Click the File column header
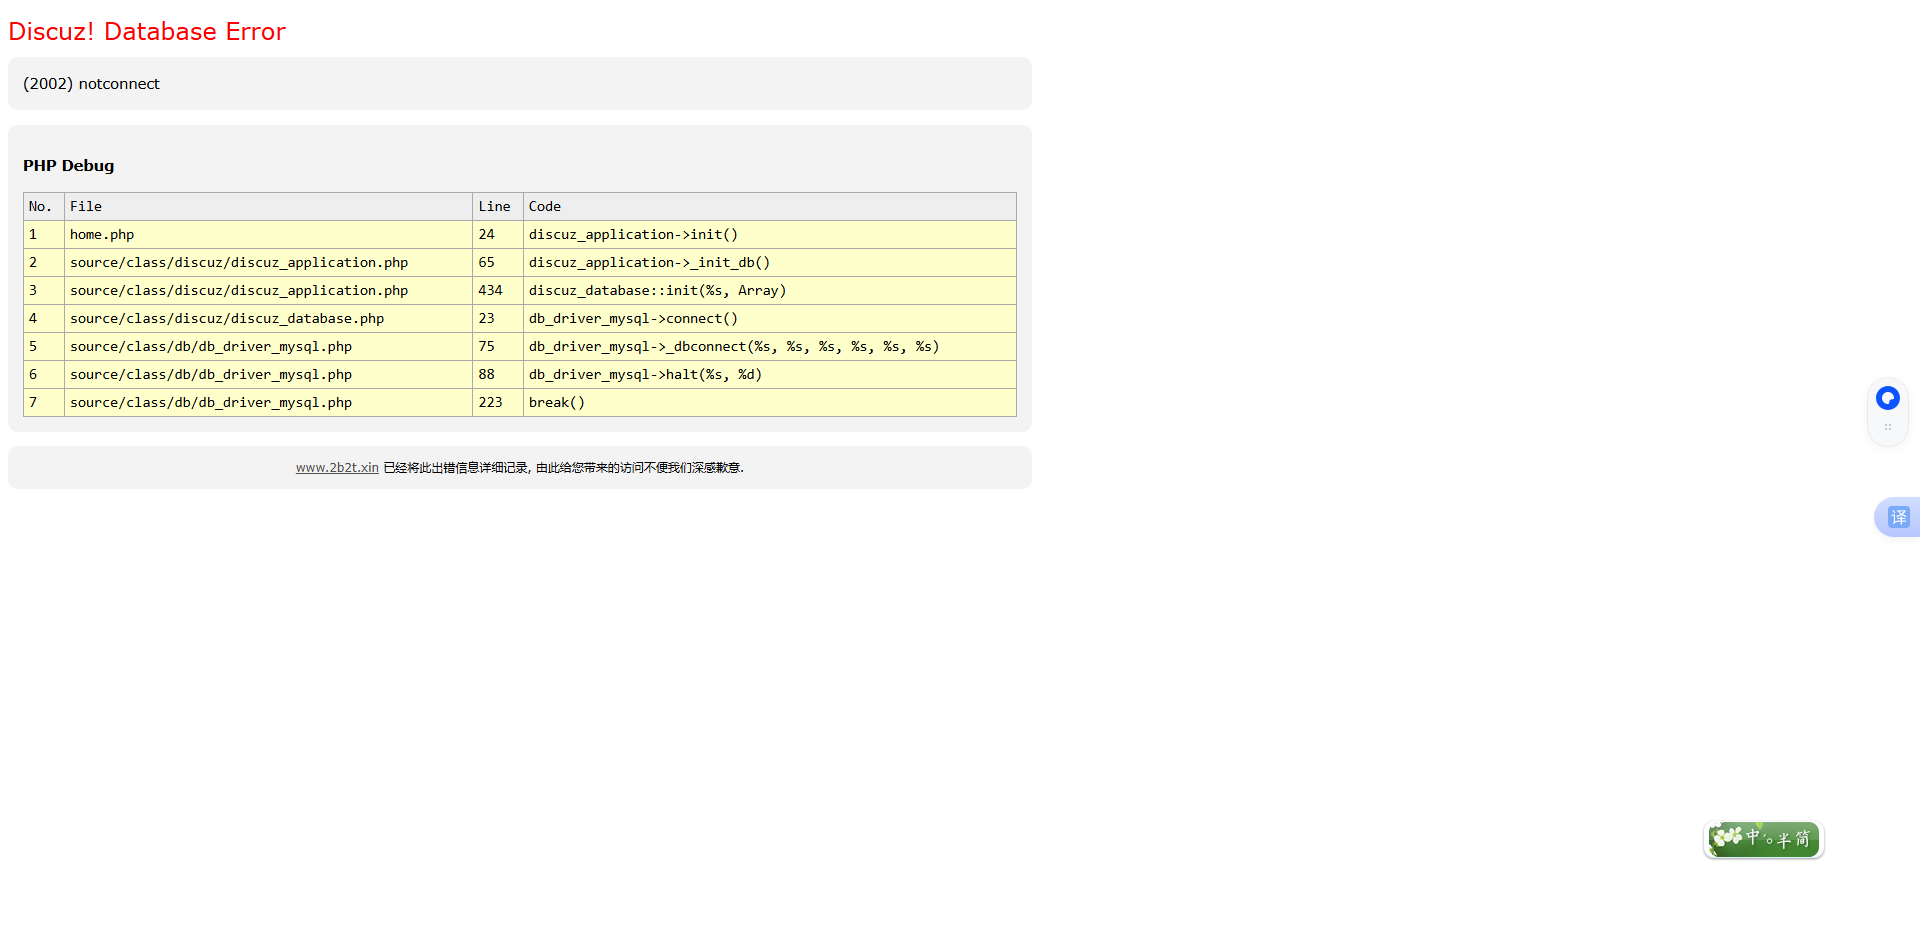The image size is (1920, 927). coord(86,207)
